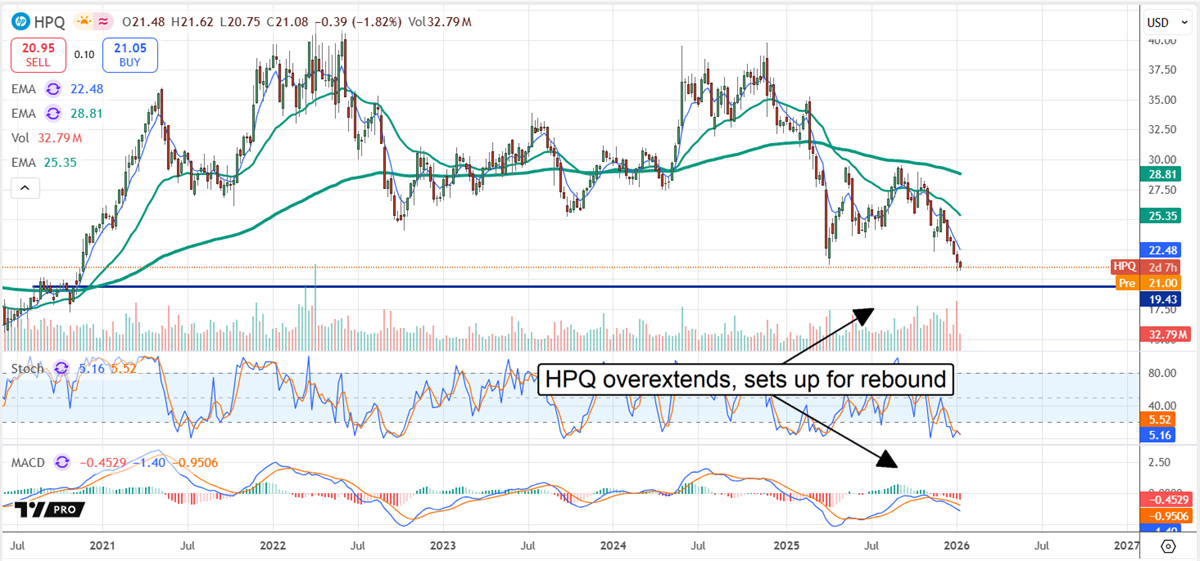The image size is (1200, 561).
Task: Select the MACD indicator label
Action: (27, 462)
